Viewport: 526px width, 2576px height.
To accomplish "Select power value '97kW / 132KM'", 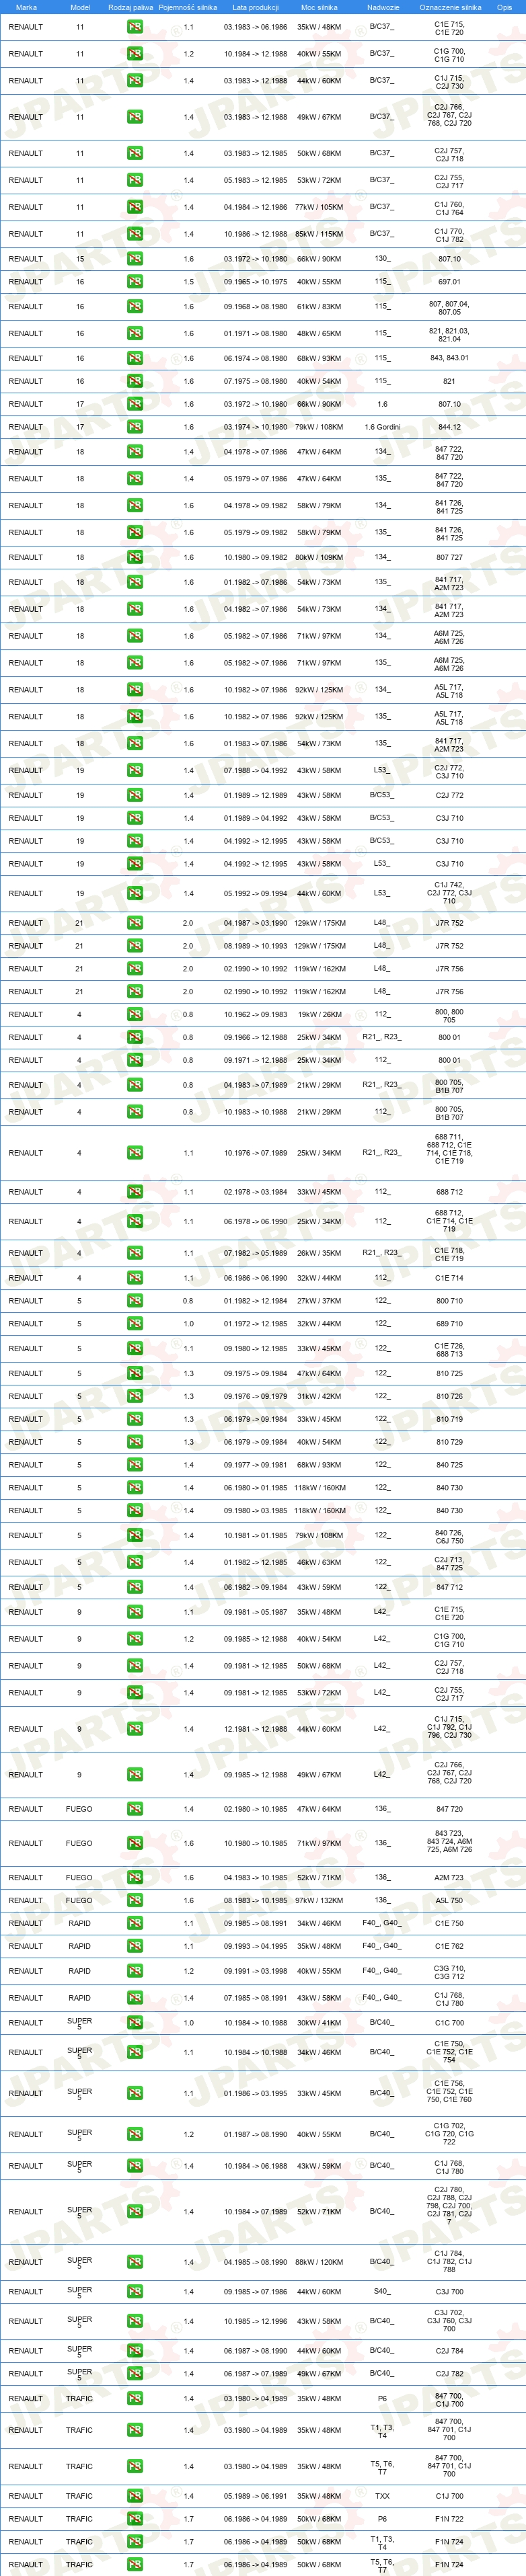I will [319, 1900].
